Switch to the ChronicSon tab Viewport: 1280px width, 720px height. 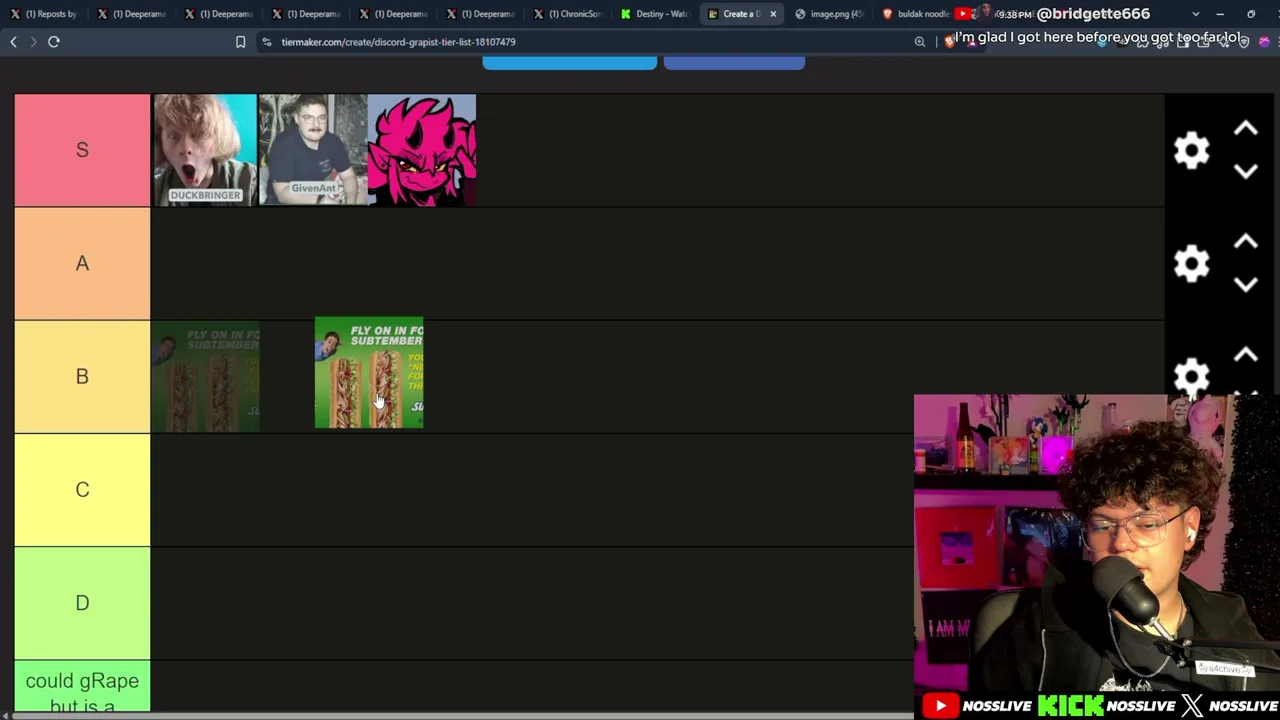[568, 14]
